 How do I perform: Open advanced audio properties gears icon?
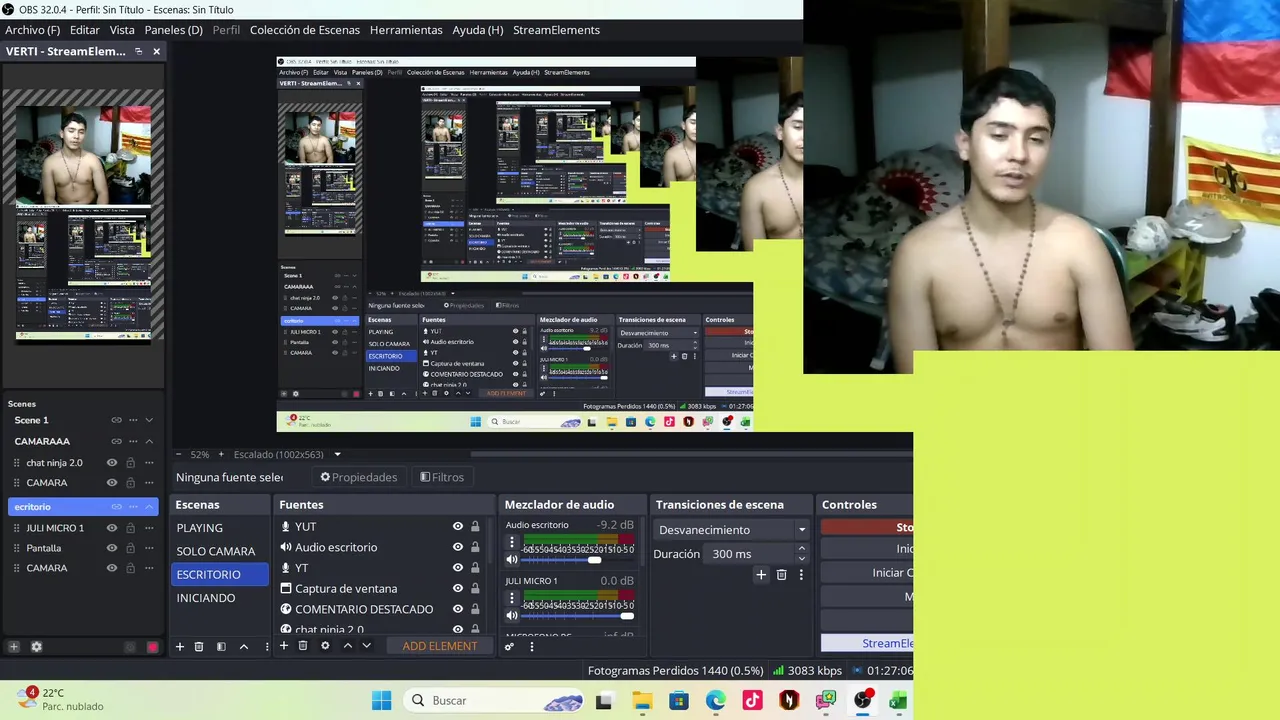(510, 647)
